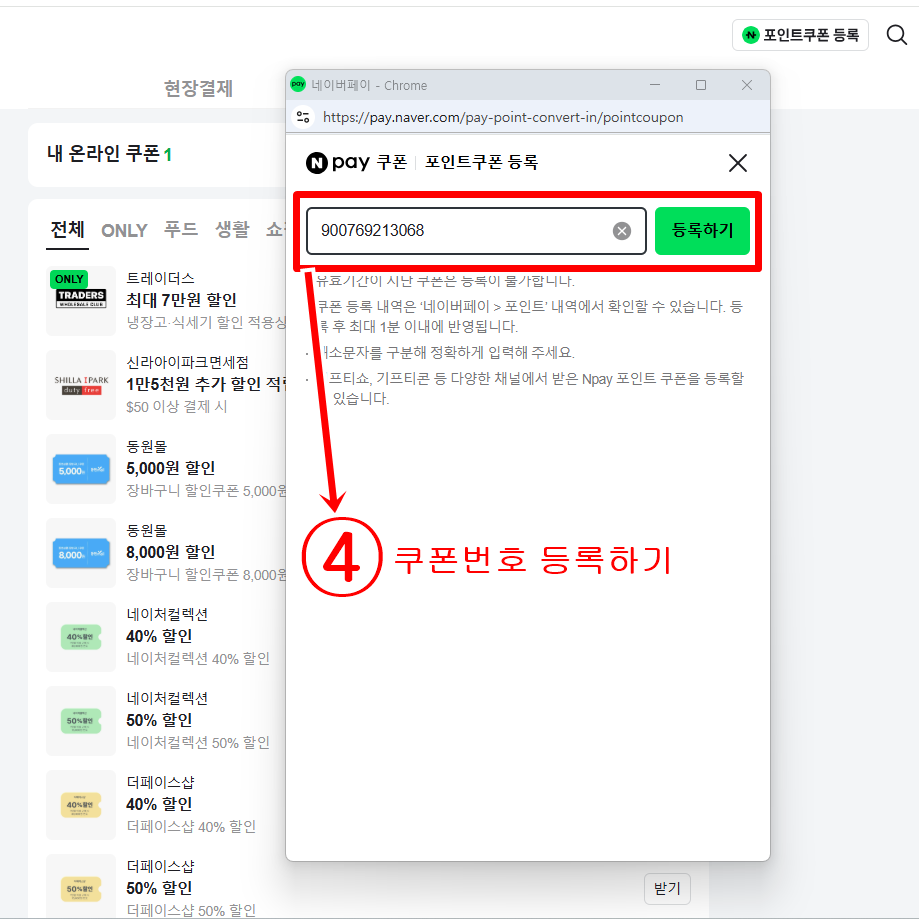This screenshot has width=919, height=919.
Task: Click the '$50 이상 결제 시' text
Action: [x=176, y=406]
